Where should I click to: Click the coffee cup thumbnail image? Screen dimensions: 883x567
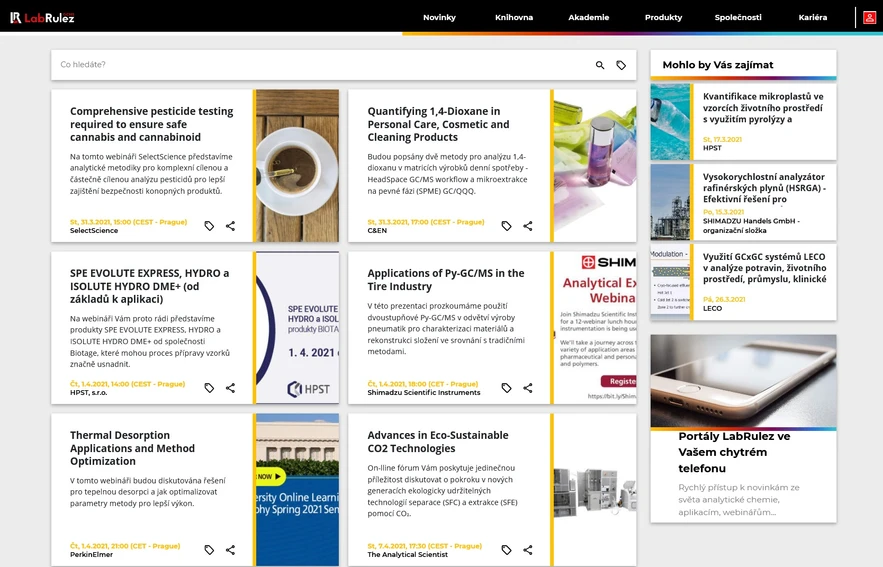(297, 165)
